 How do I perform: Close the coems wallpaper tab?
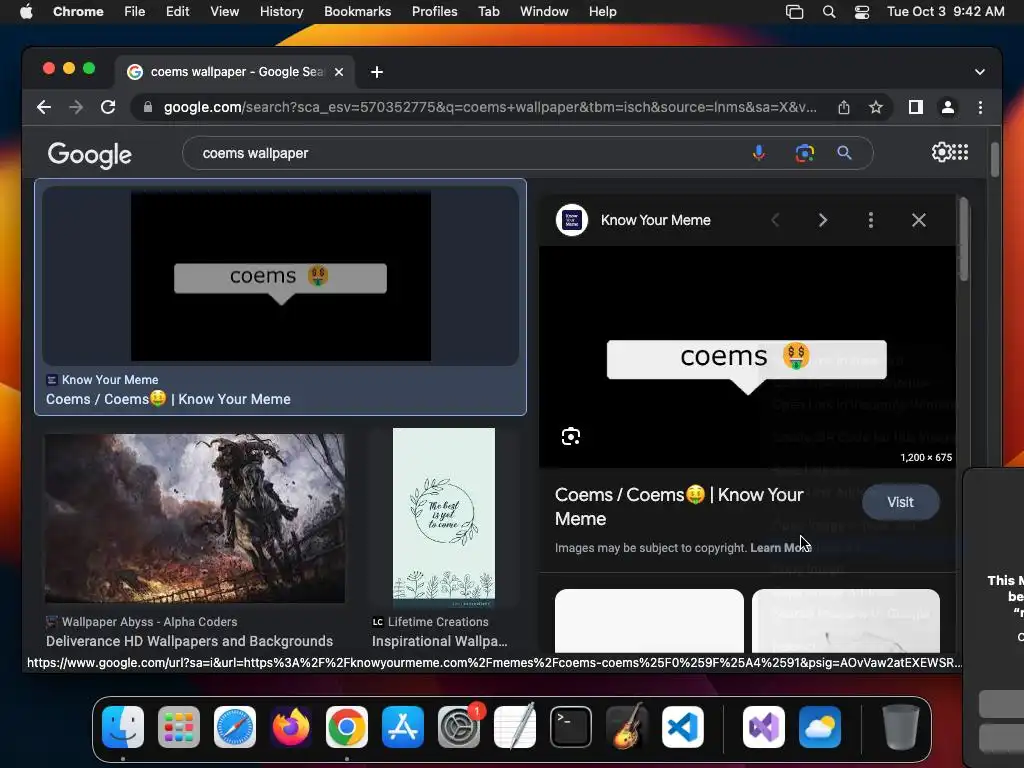point(339,72)
